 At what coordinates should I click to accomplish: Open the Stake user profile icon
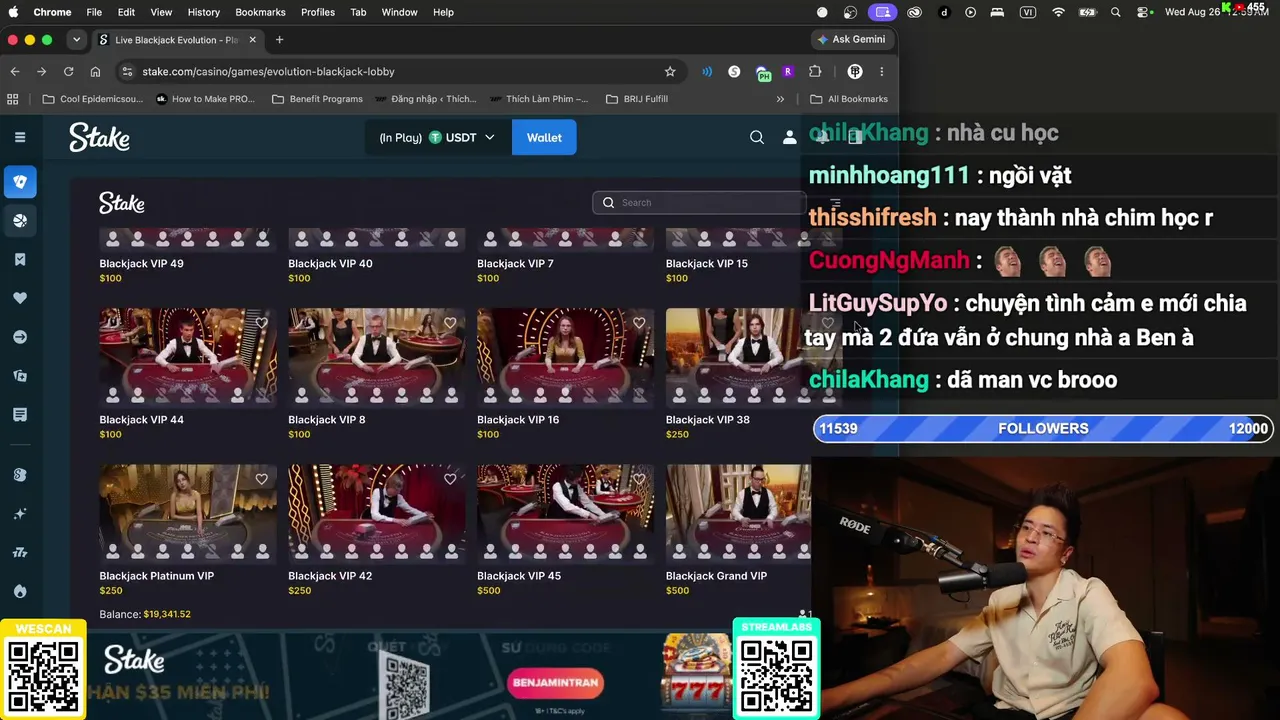point(789,137)
